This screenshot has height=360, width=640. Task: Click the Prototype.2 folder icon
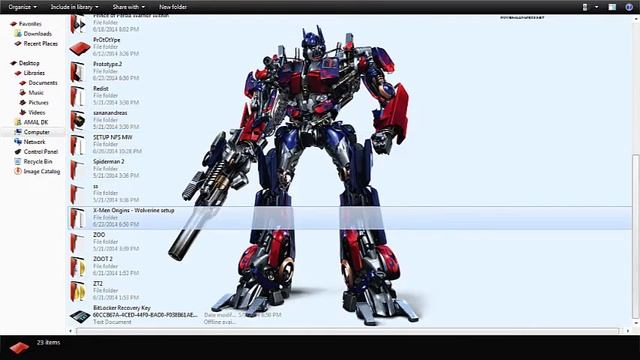coord(78,72)
